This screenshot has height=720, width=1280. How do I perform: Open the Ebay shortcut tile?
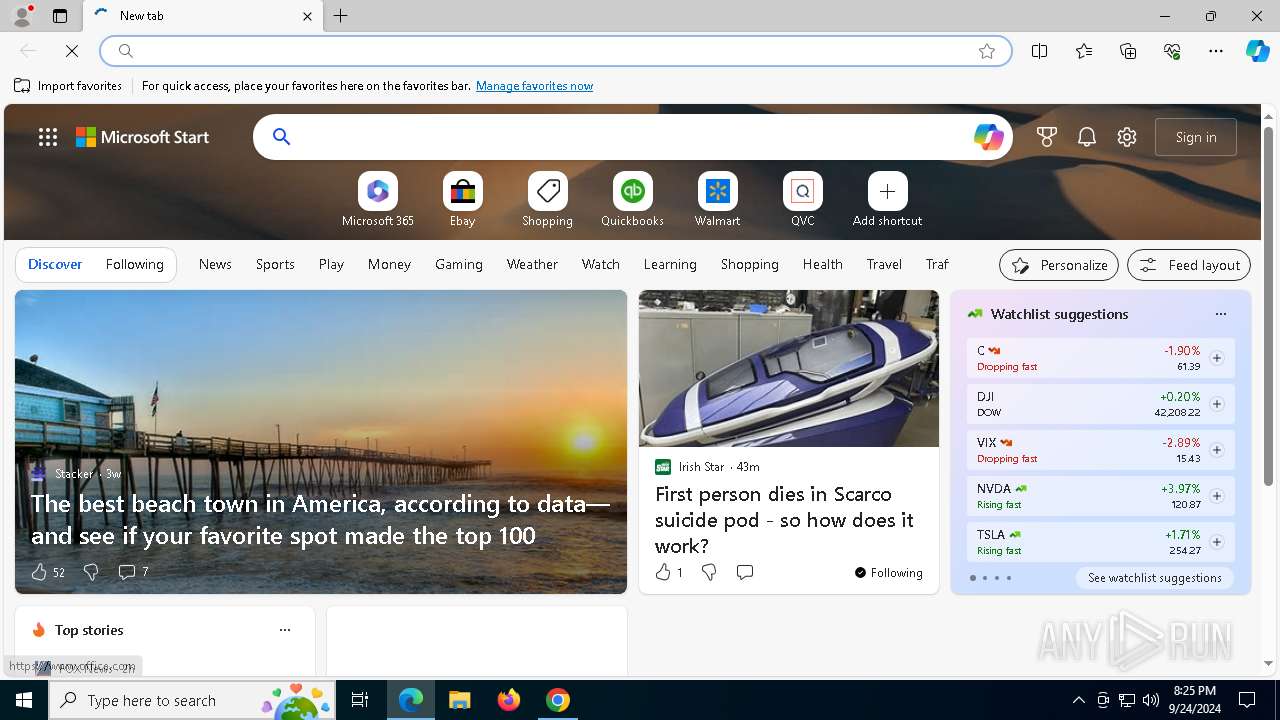[463, 191]
